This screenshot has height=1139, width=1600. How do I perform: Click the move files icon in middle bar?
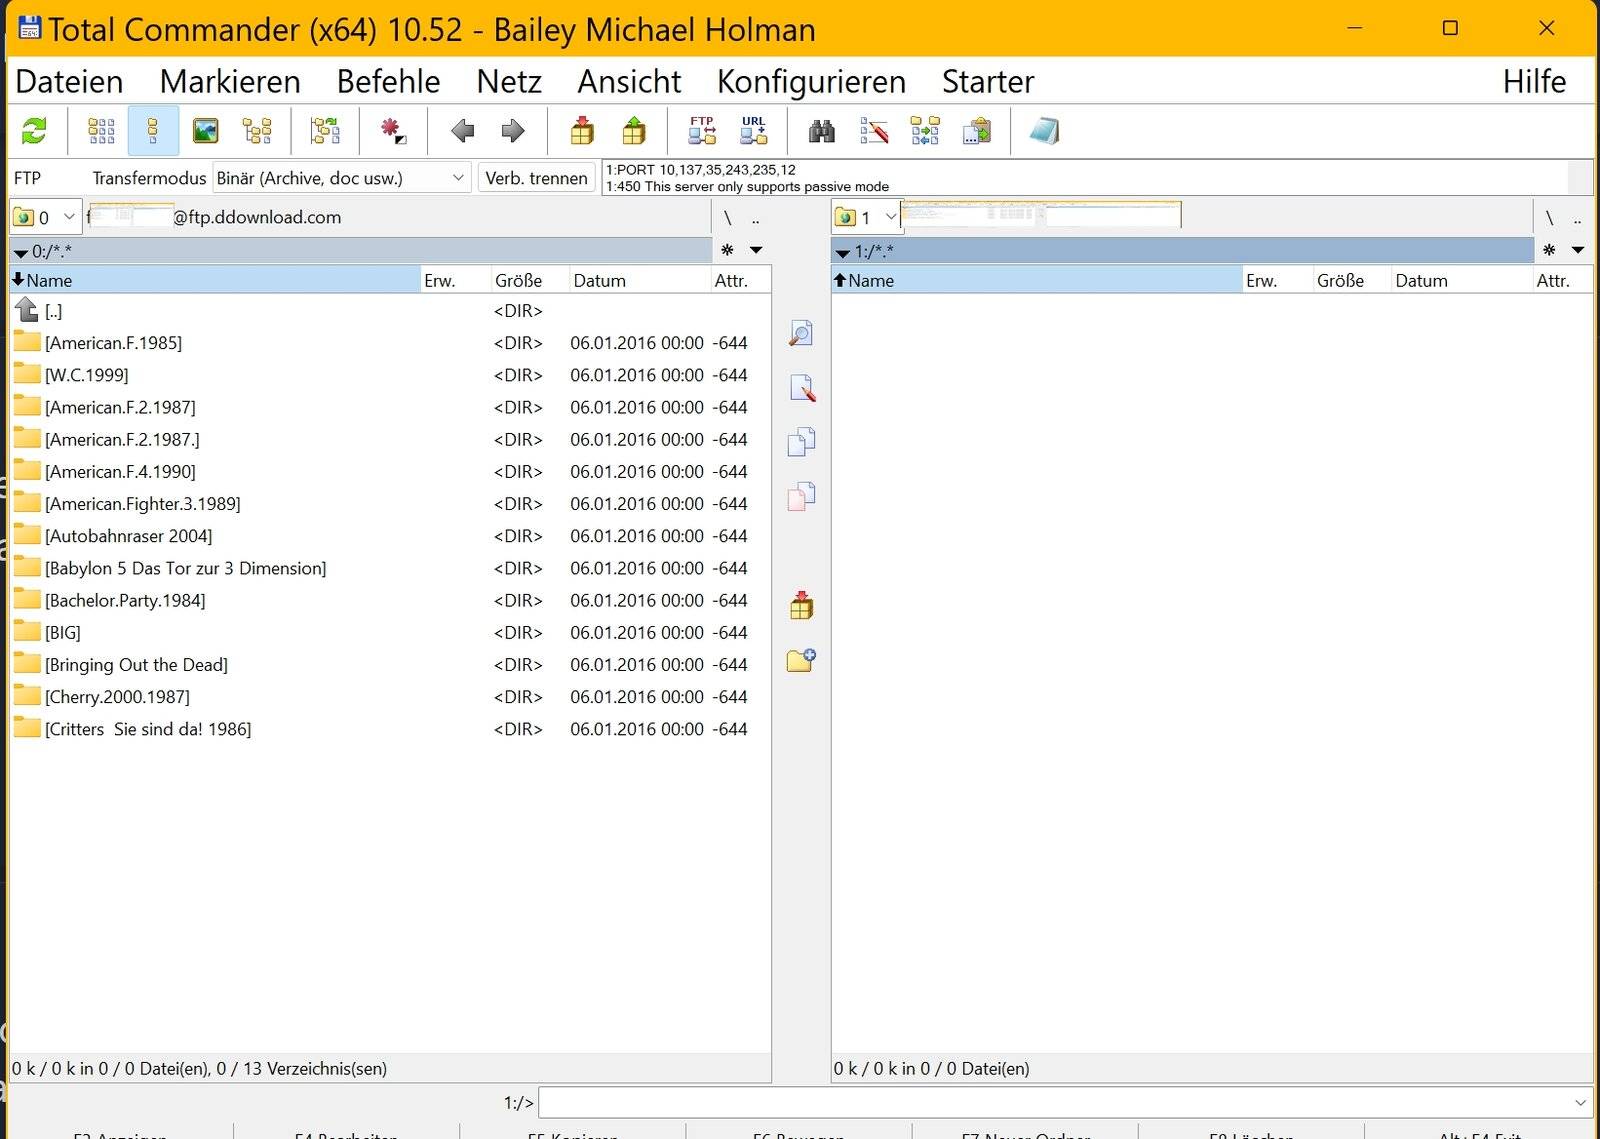tap(801, 495)
